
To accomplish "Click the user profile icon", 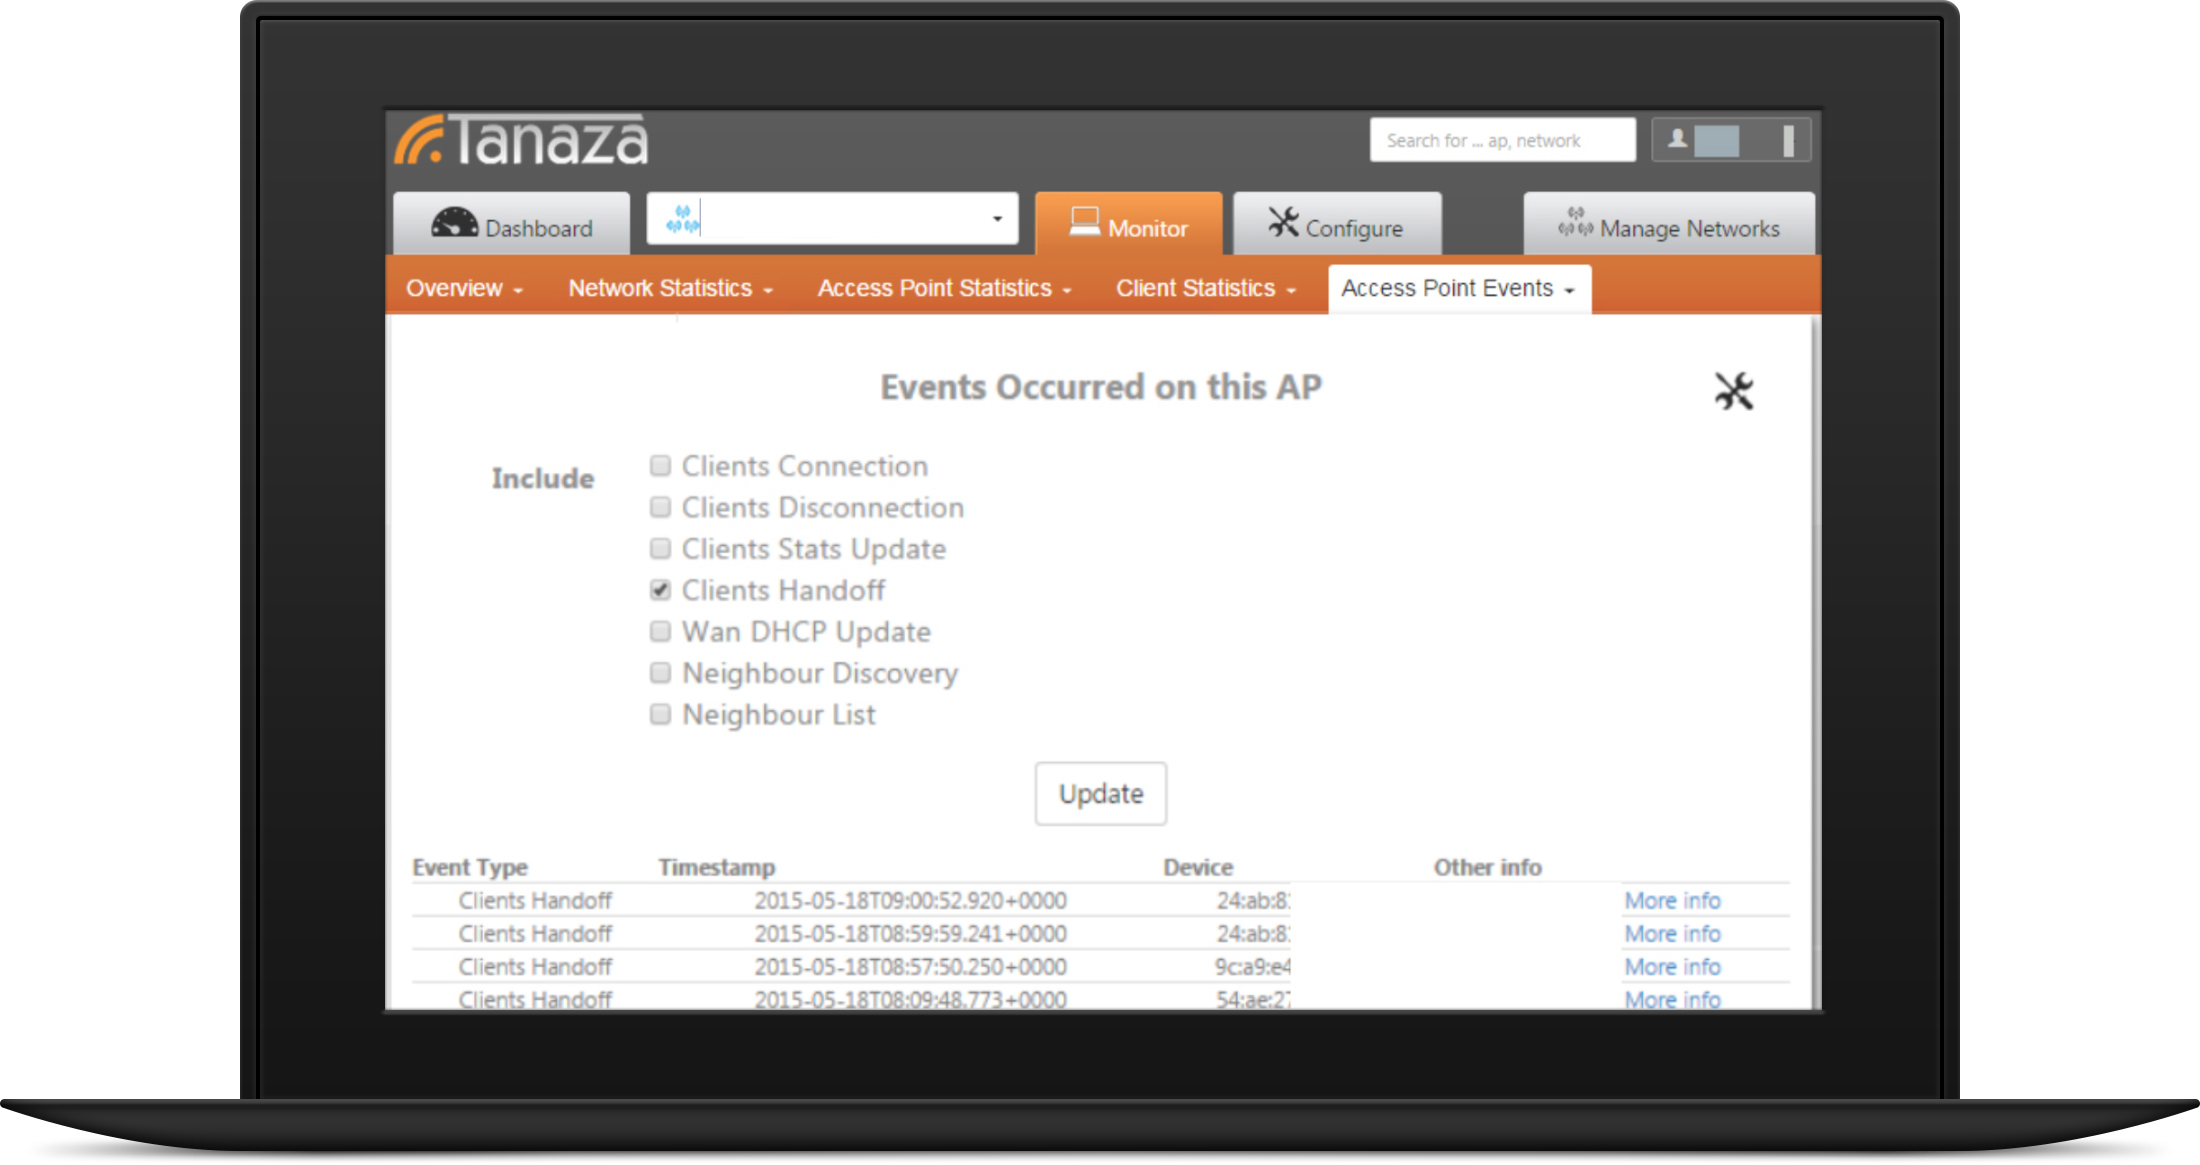I will pos(1678,140).
